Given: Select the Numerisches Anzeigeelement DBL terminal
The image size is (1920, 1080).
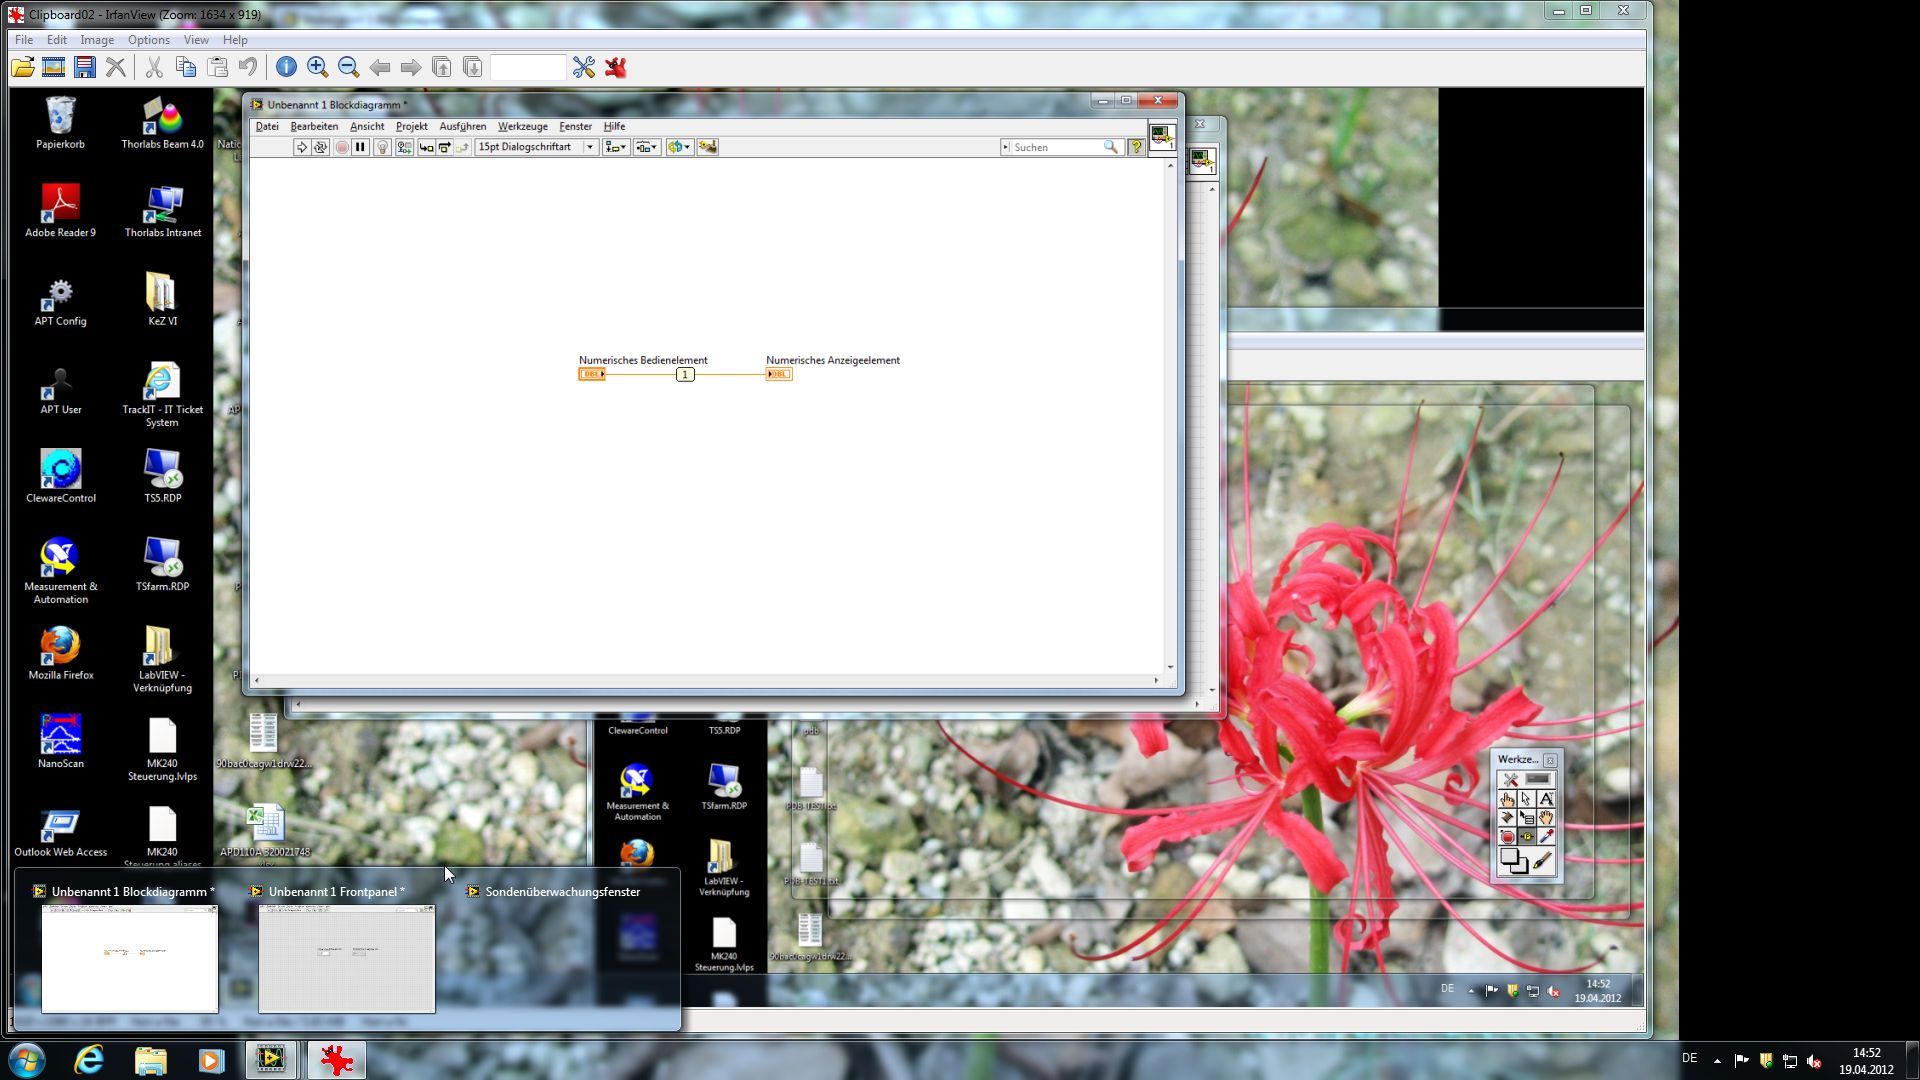Looking at the screenshot, I should pos(779,374).
